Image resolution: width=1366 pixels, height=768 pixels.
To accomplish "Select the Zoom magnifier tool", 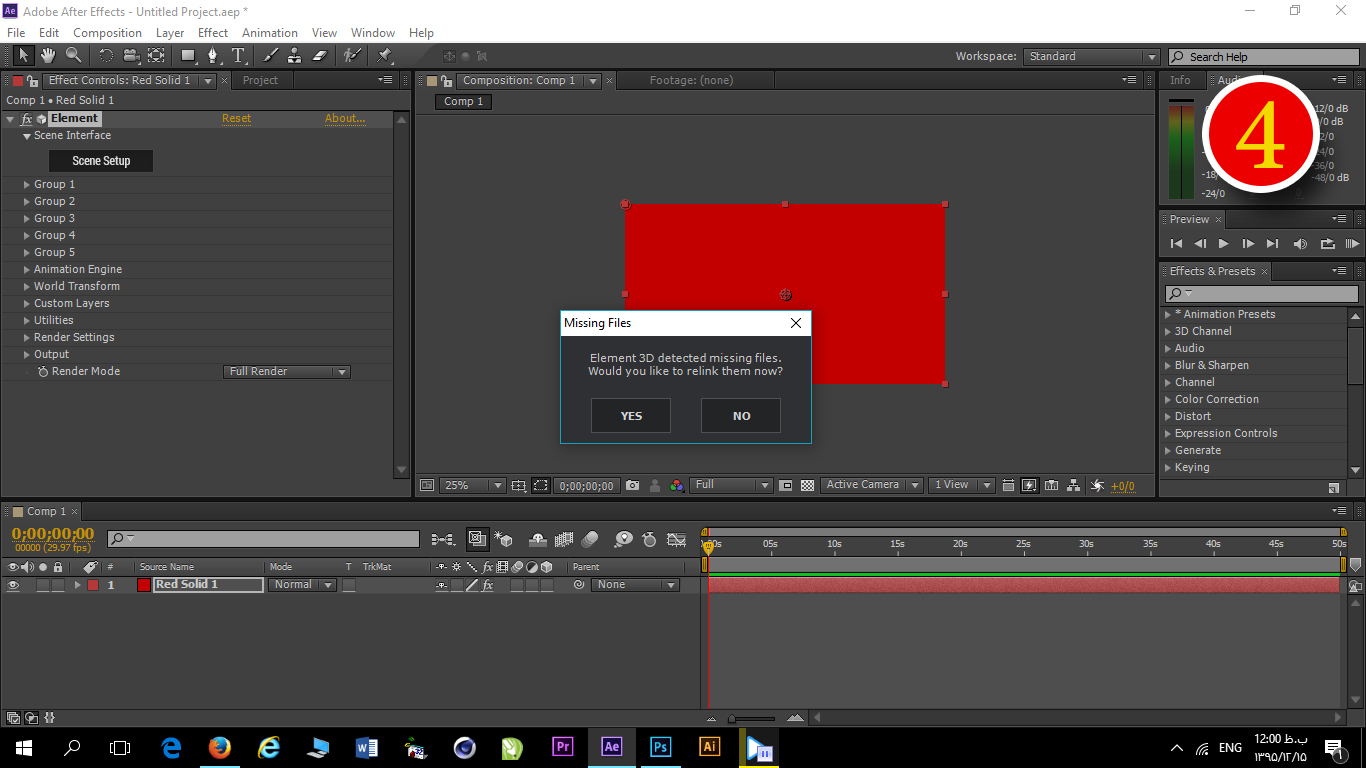I will click(74, 56).
